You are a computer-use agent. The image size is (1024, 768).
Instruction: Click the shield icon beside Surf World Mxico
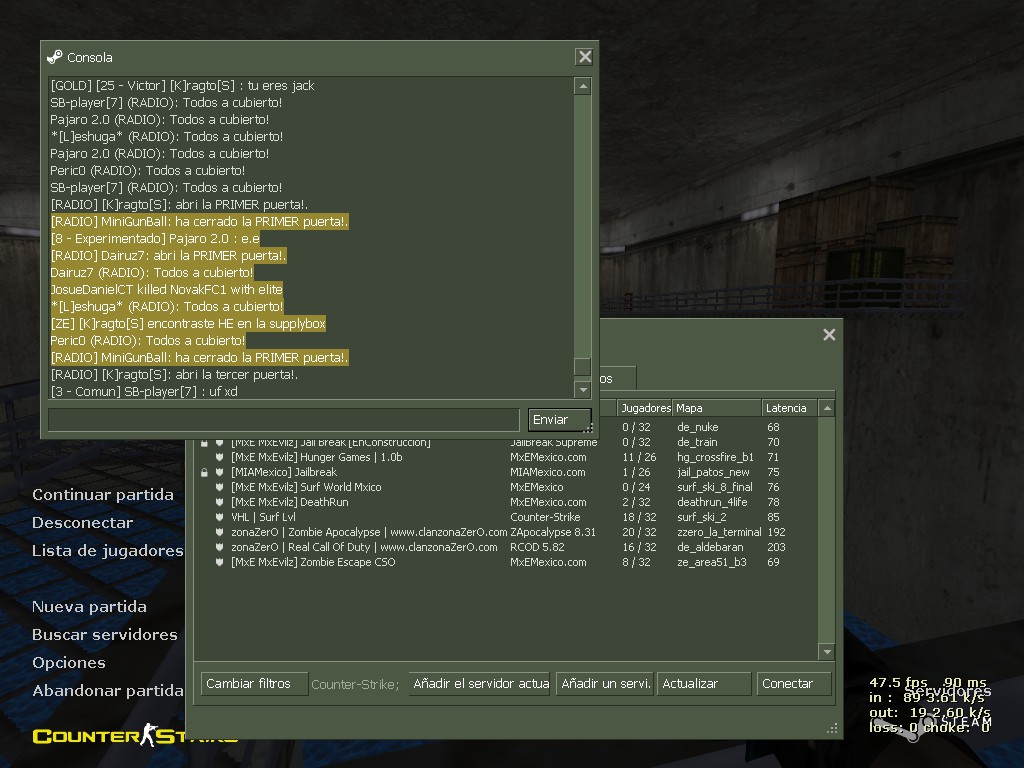point(219,487)
